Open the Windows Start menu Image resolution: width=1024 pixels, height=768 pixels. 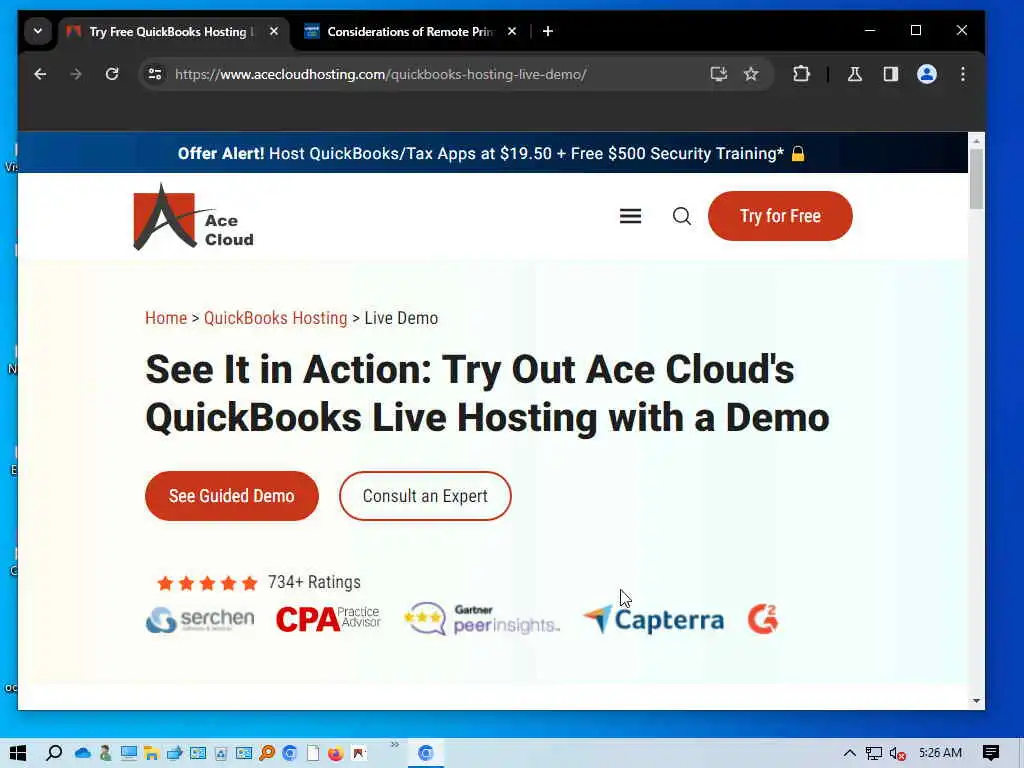[x=18, y=753]
